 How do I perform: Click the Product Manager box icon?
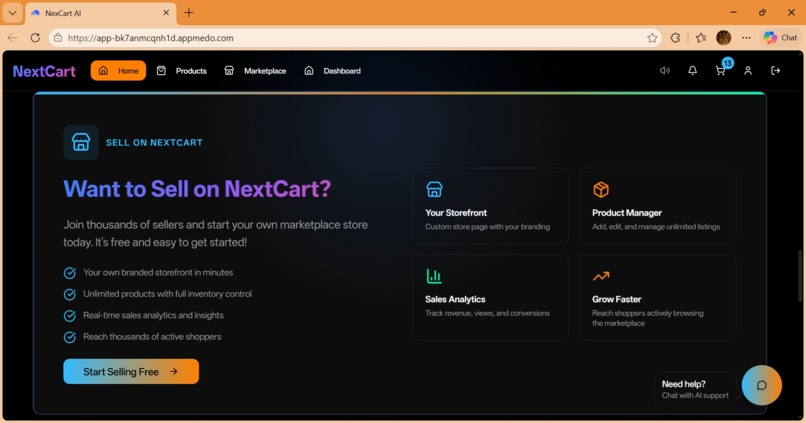tap(601, 190)
